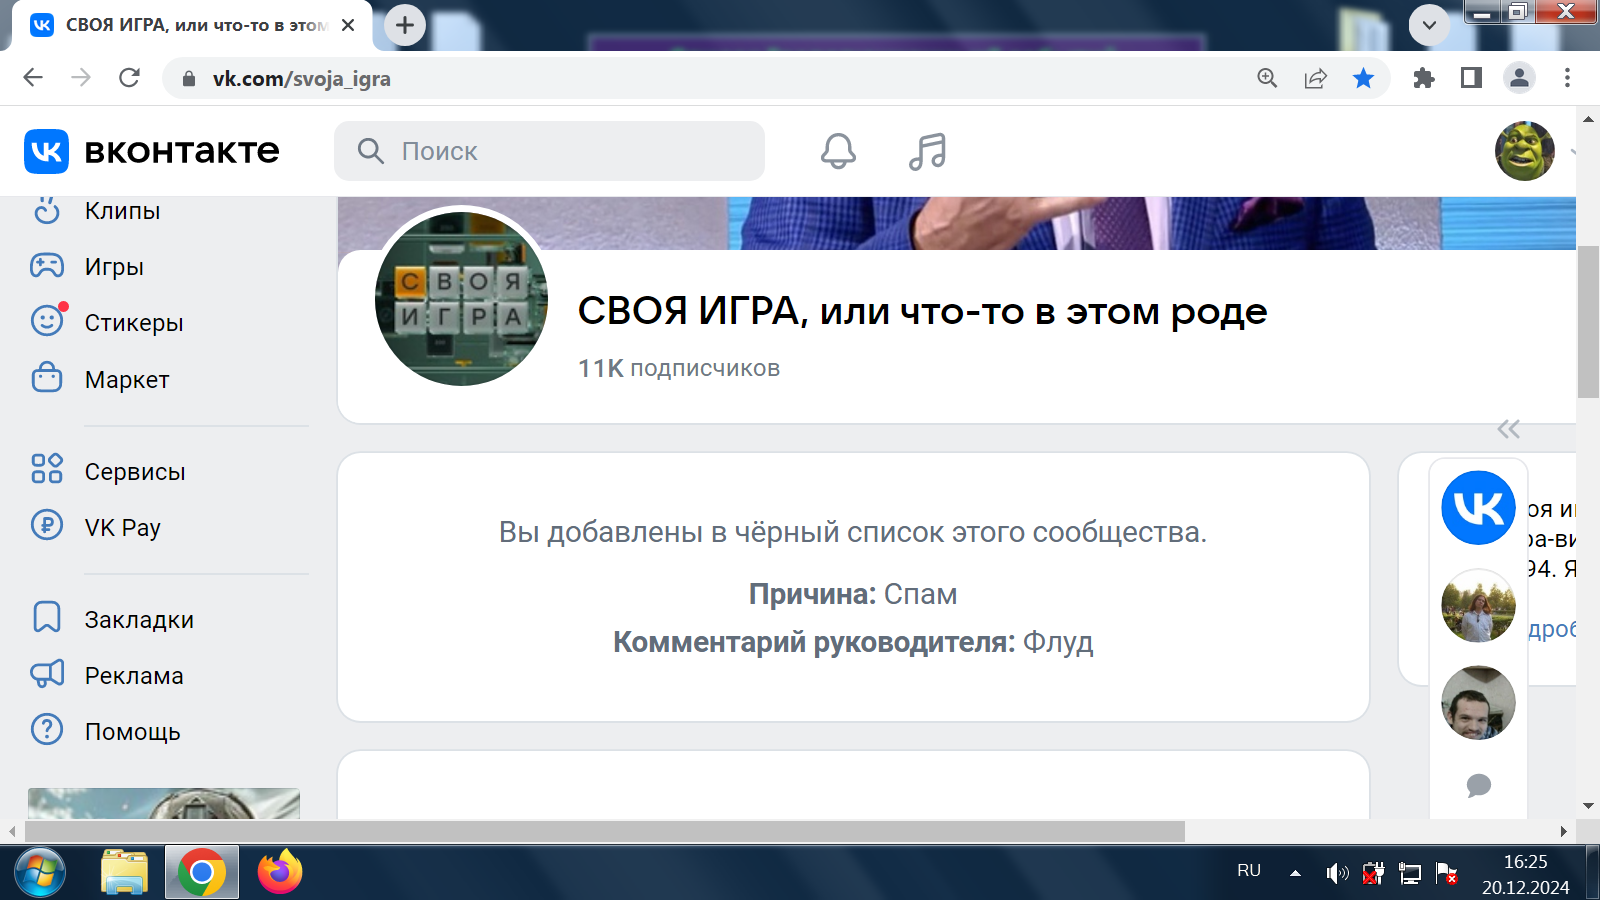
Task: Click the browser forward arrow
Action: [x=81, y=78]
